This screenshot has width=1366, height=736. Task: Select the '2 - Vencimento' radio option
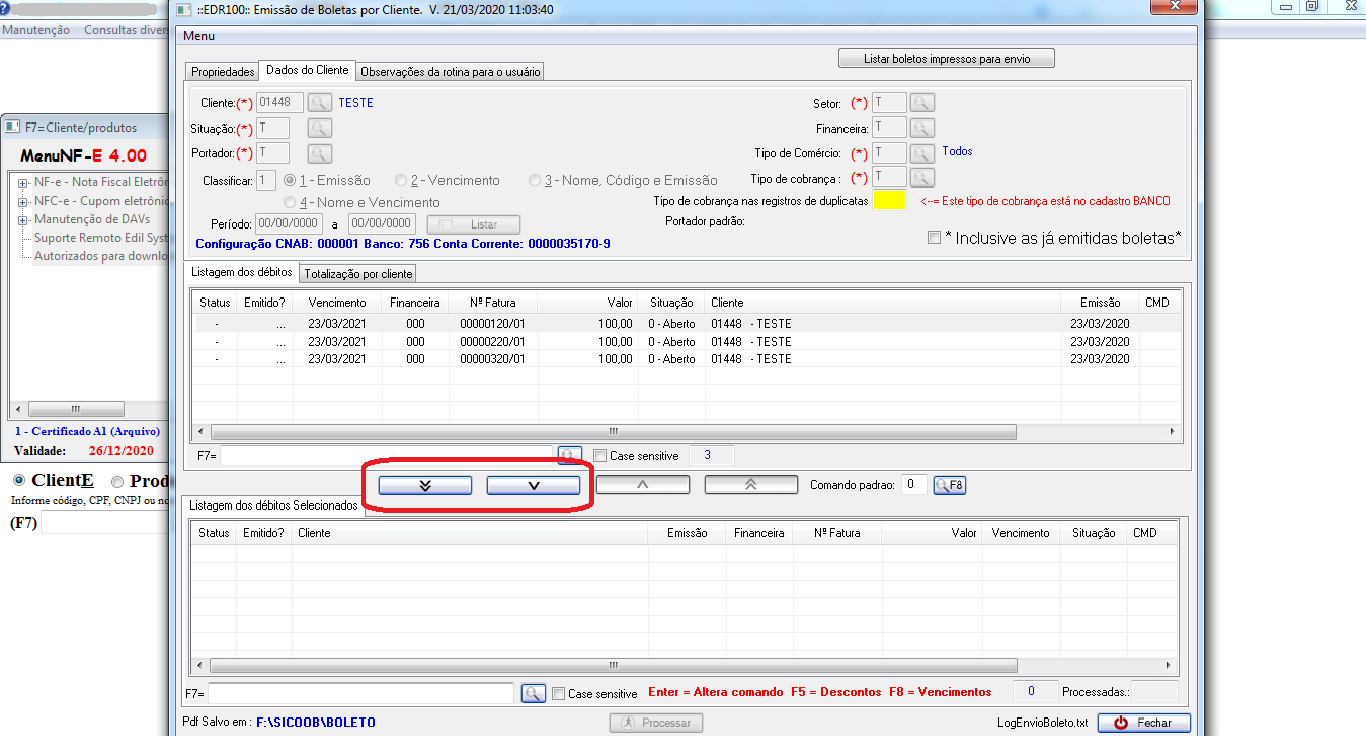[x=401, y=181]
